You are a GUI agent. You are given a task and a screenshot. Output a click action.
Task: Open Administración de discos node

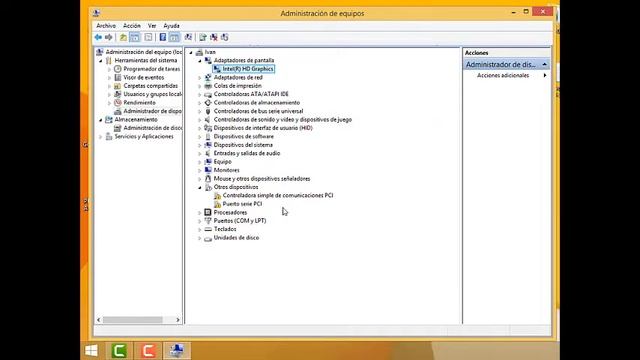point(153,128)
